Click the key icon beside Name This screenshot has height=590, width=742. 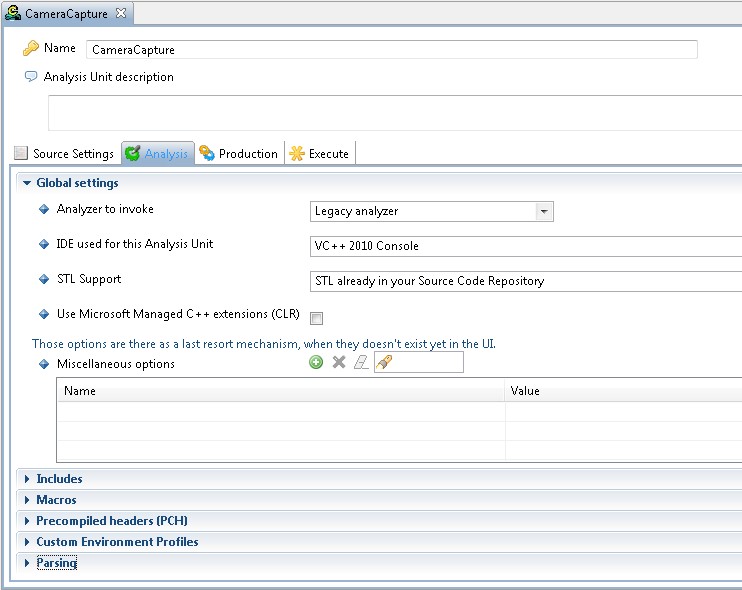coord(31,49)
